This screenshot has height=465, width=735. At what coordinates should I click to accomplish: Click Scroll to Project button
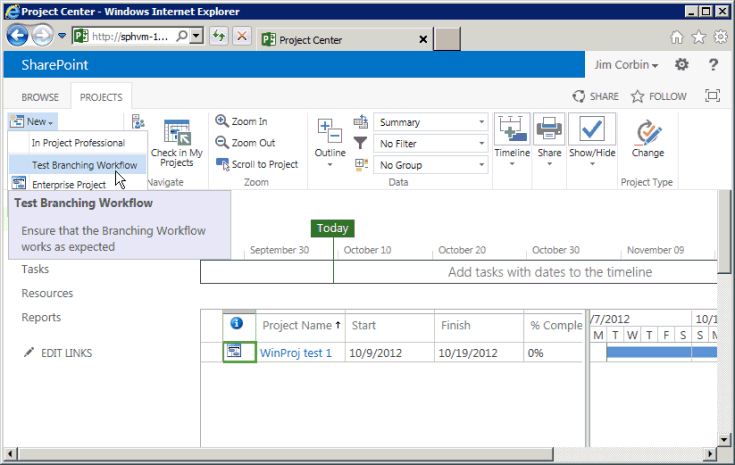[257, 164]
